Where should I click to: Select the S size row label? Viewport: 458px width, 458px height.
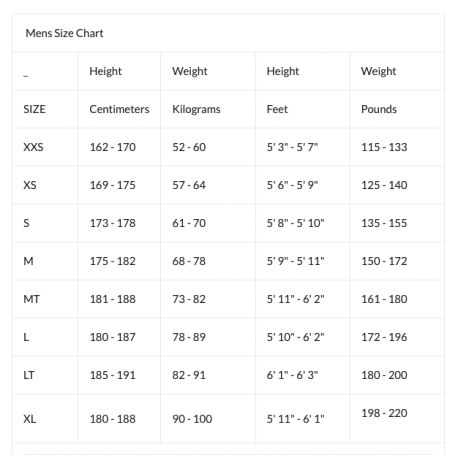26,223
